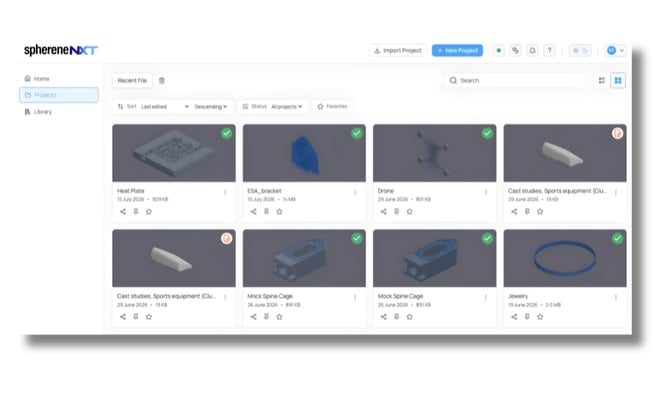The image size is (653, 394).
Task: Star Jewelry as favorite
Action: coord(540,317)
